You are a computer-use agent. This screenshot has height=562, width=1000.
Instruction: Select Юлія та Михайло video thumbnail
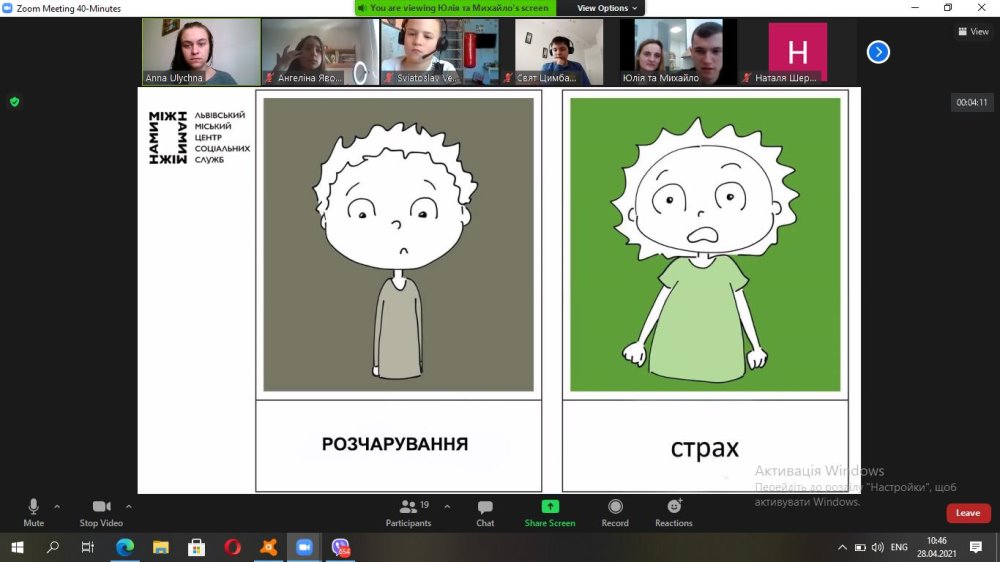tap(678, 52)
